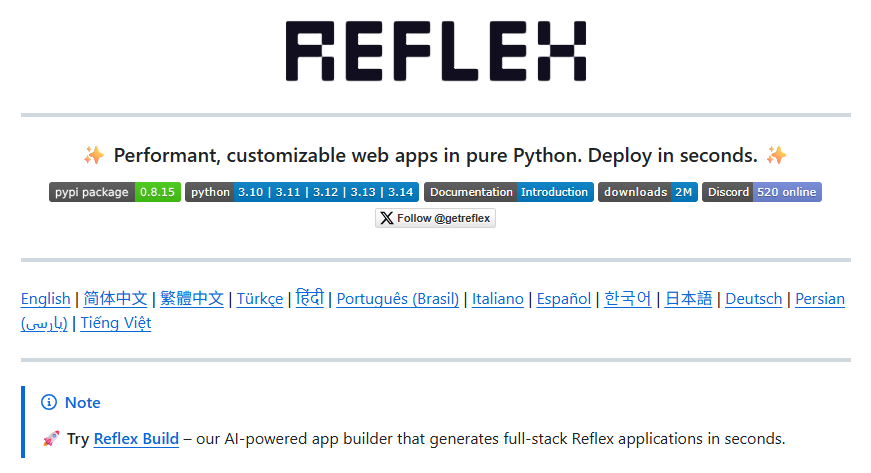The width and height of the screenshot is (871, 473).
Task: Follow the Reflex Build link
Action: point(136,439)
